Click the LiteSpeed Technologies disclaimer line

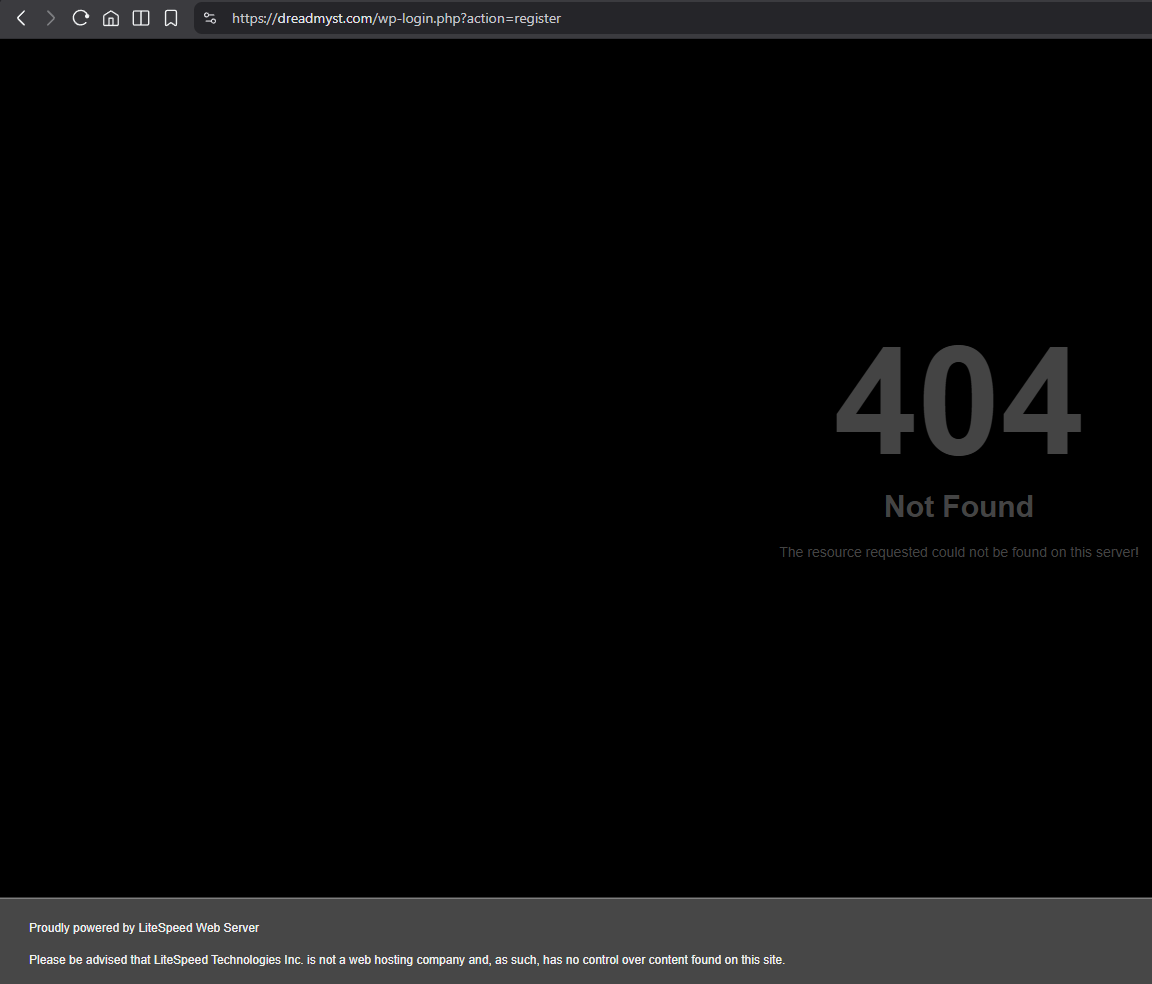coord(407,960)
